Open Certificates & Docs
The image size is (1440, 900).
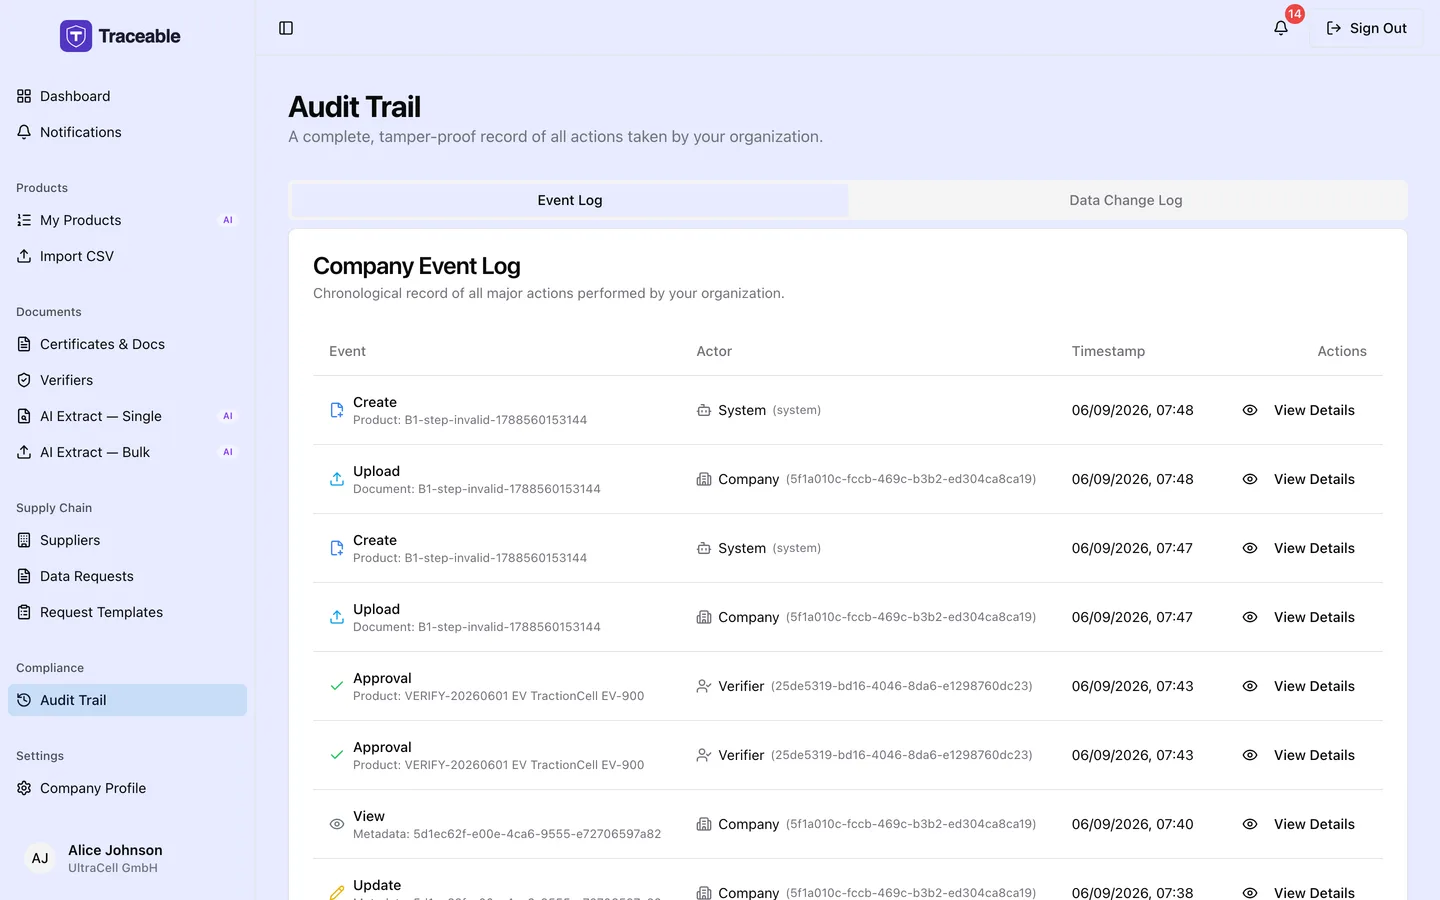pyautogui.click(x=127, y=344)
